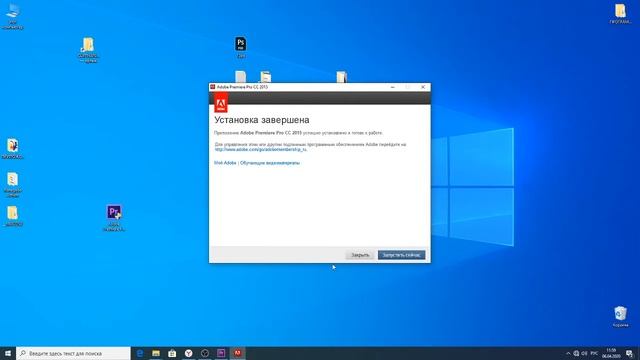Show hidden system tray icons
The image size is (640, 360).
click(x=568, y=353)
